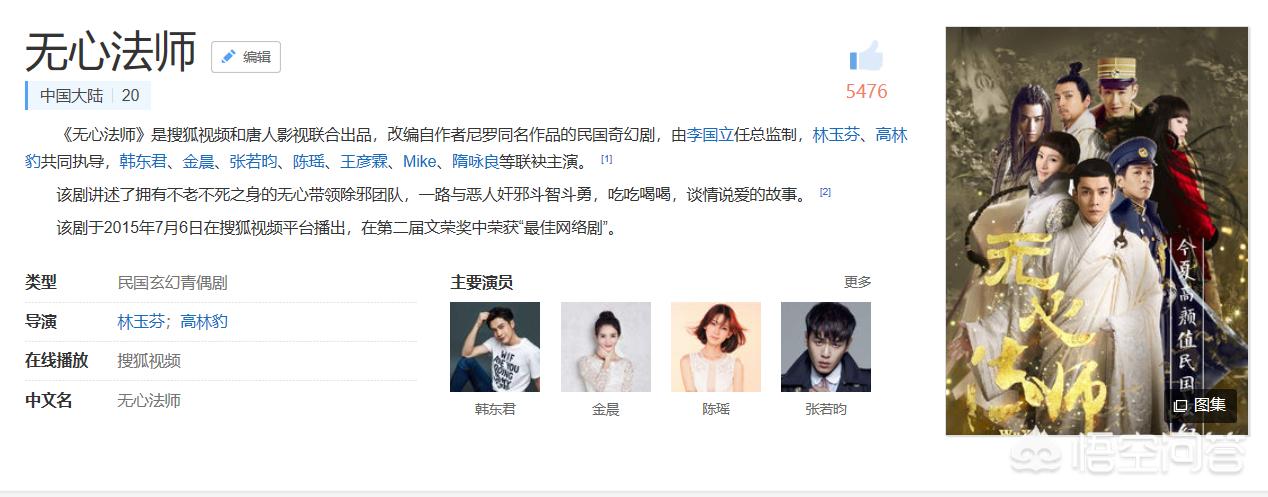
Task: Open the Mike link in cast list
Action: tap(420, 161)
